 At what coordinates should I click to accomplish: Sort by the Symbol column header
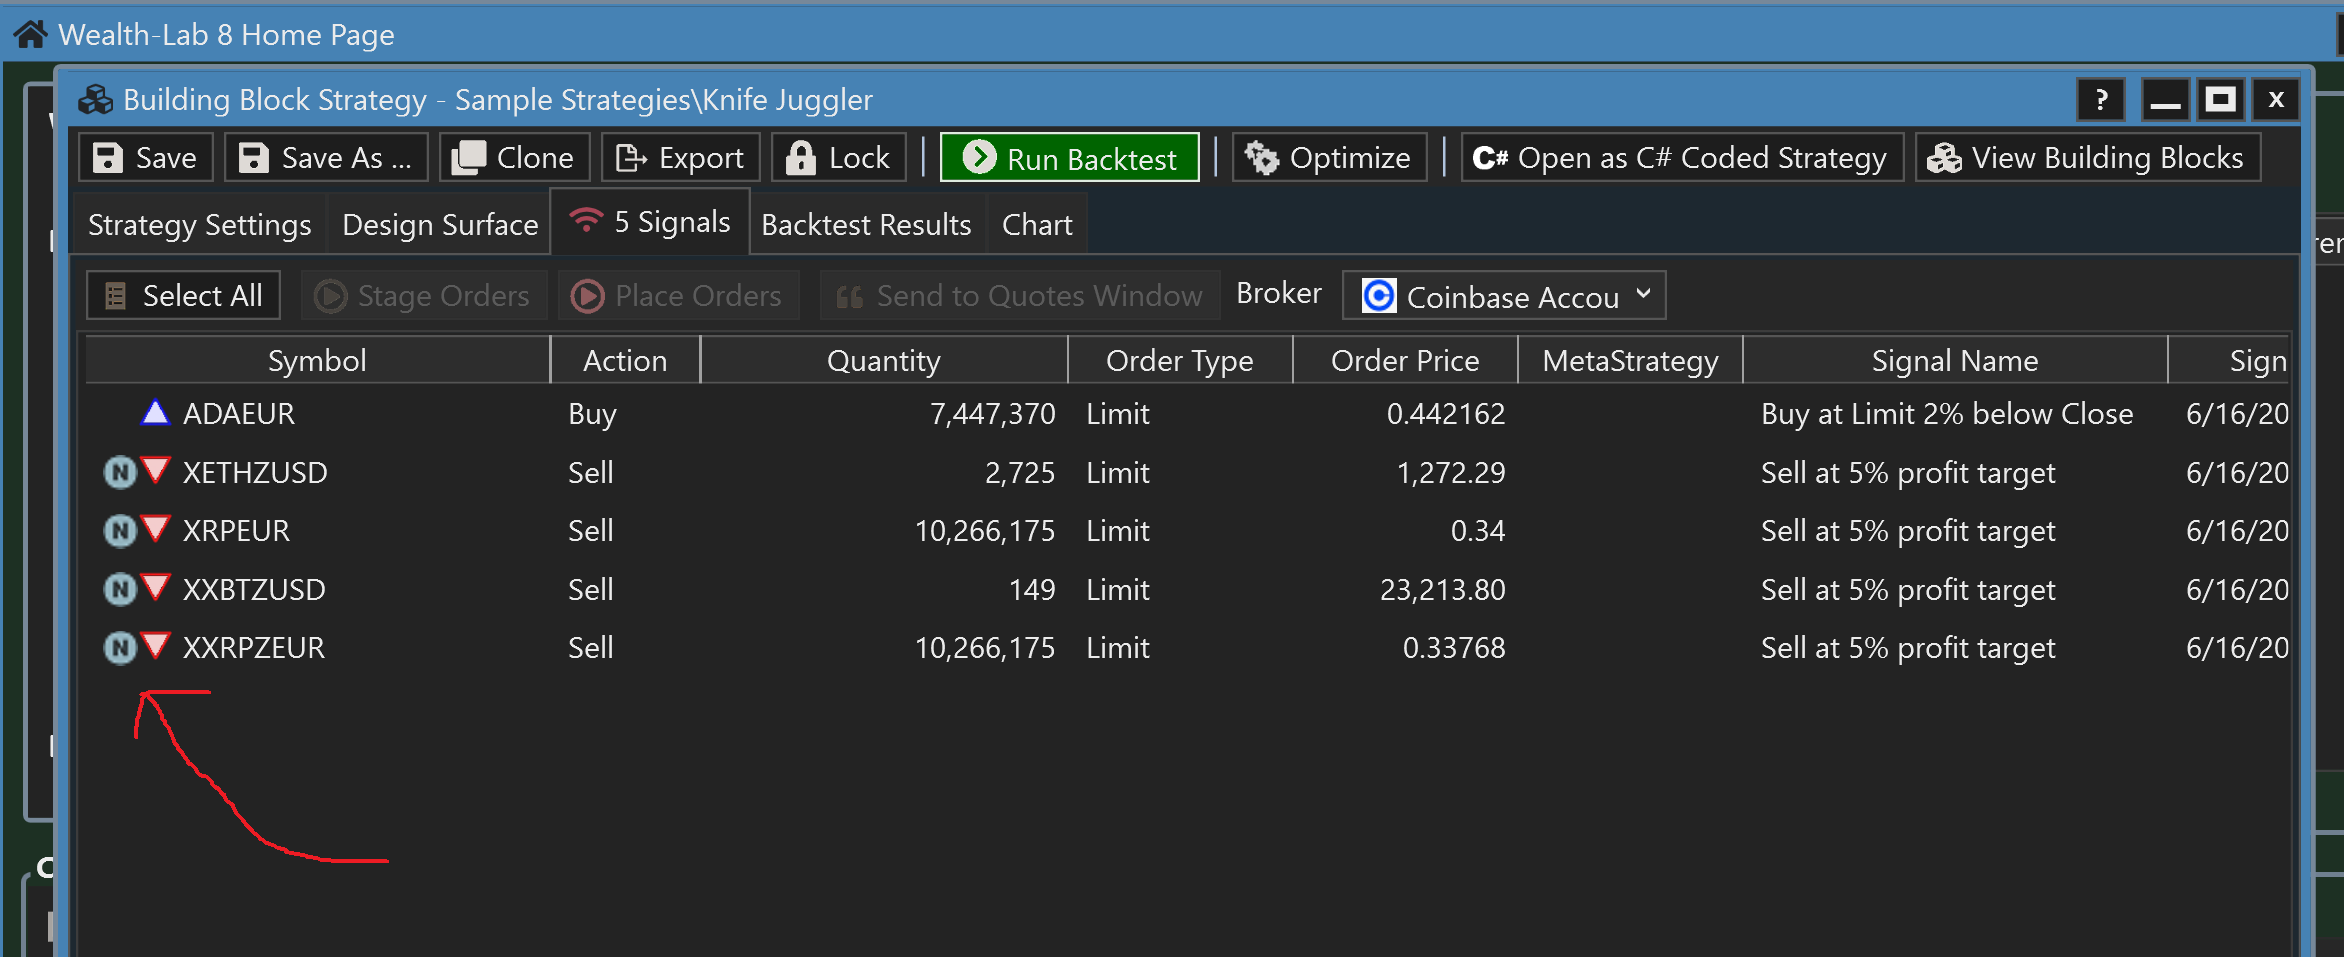pyautogui.click(x=317, y=360)
